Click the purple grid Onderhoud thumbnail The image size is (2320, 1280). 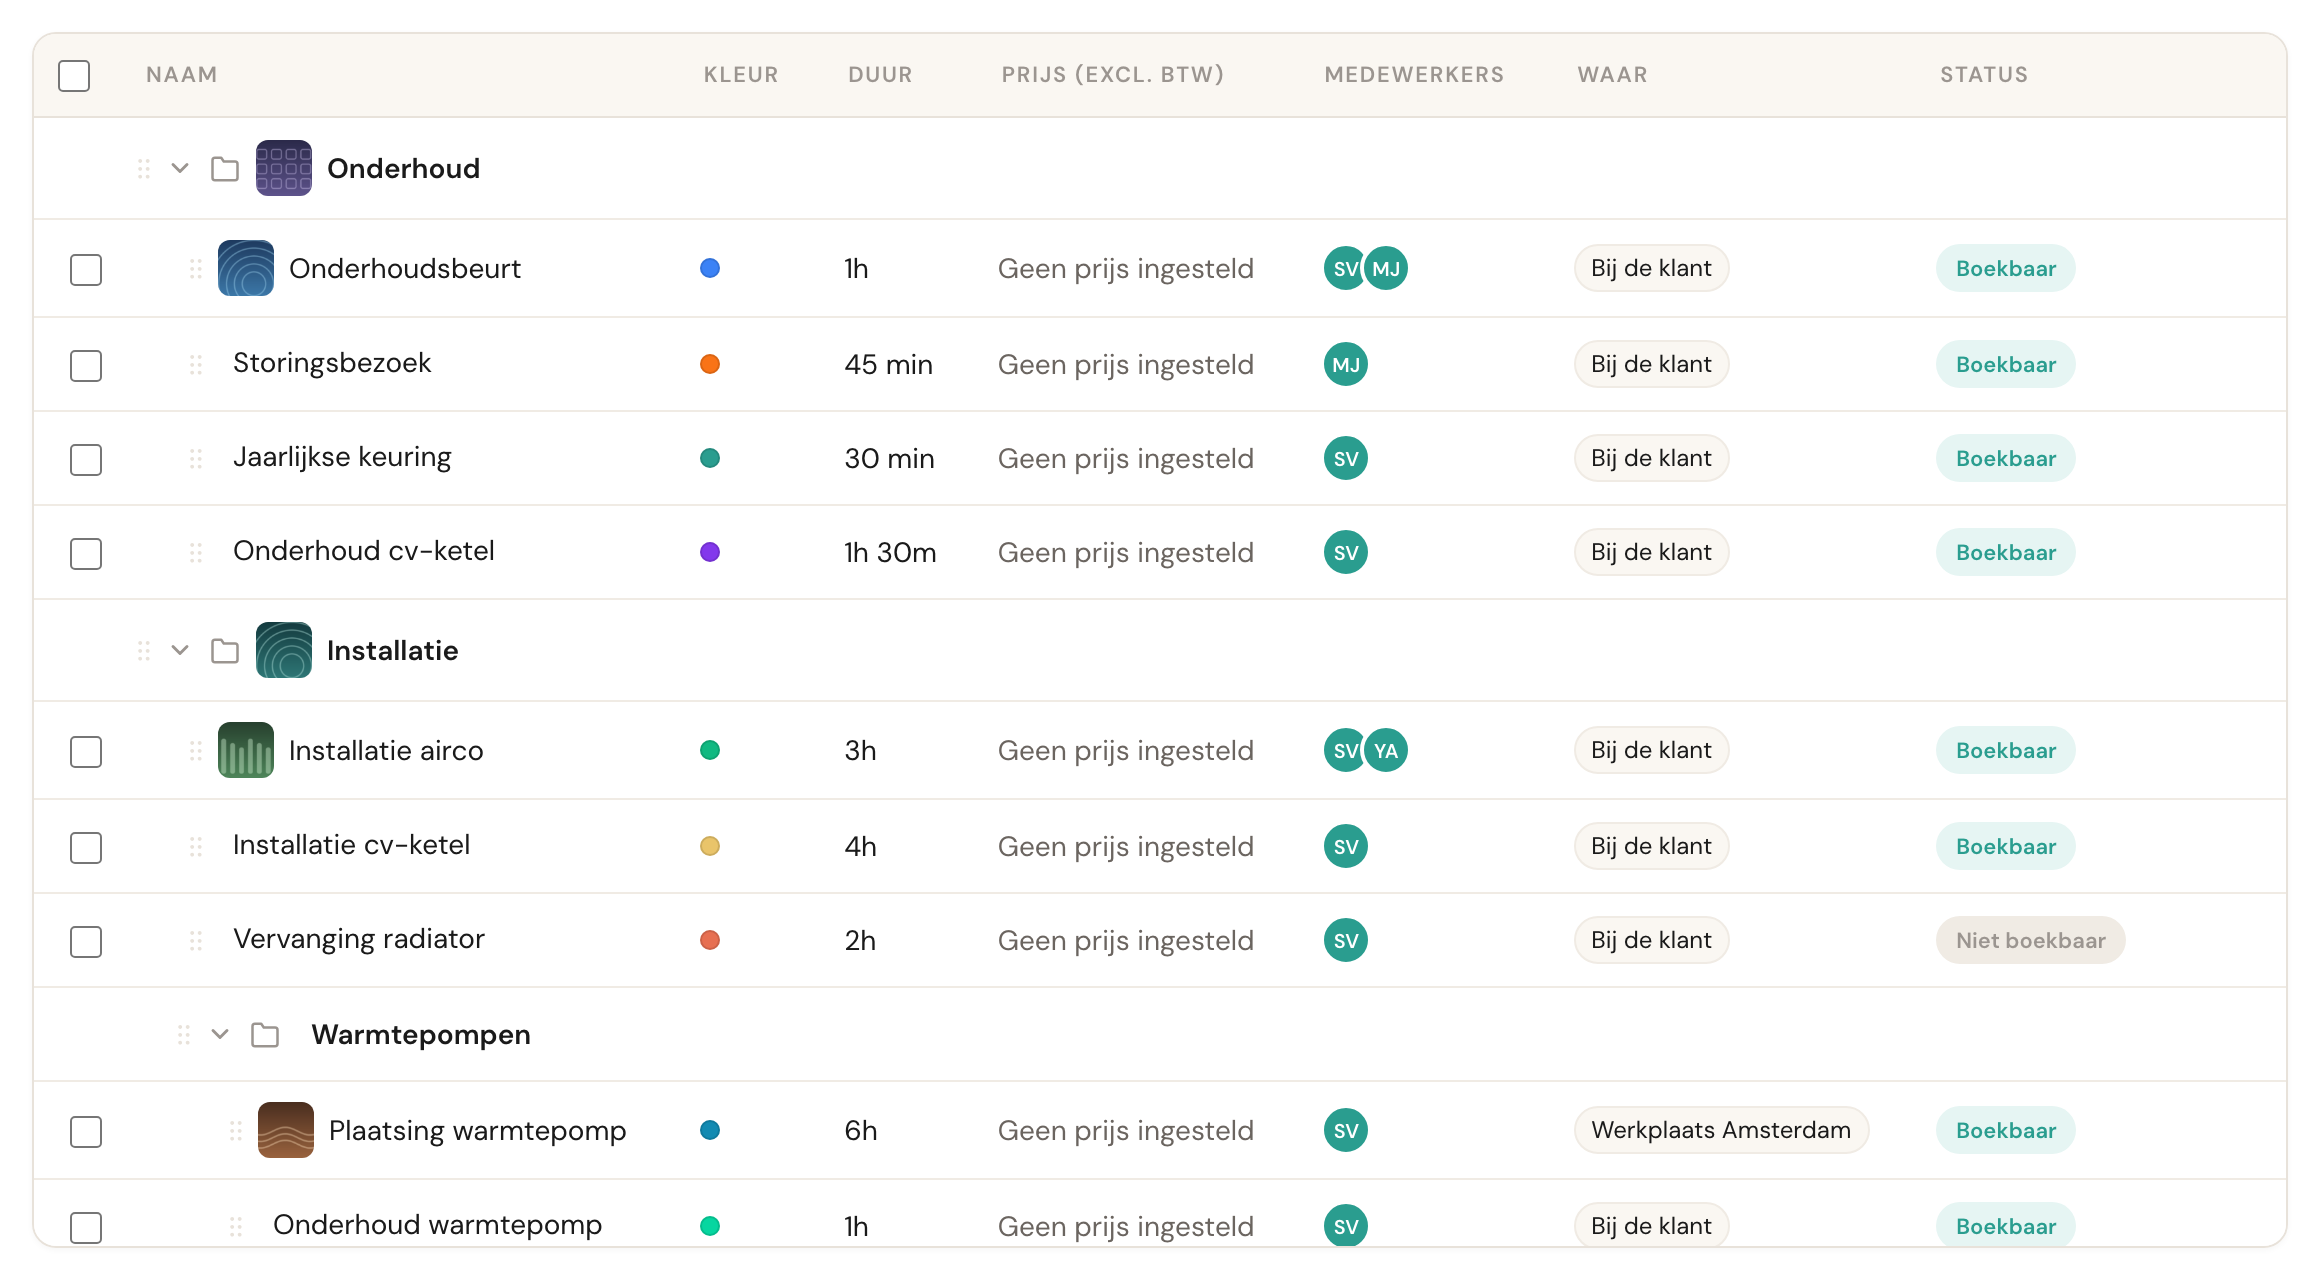tap(284, 168)
